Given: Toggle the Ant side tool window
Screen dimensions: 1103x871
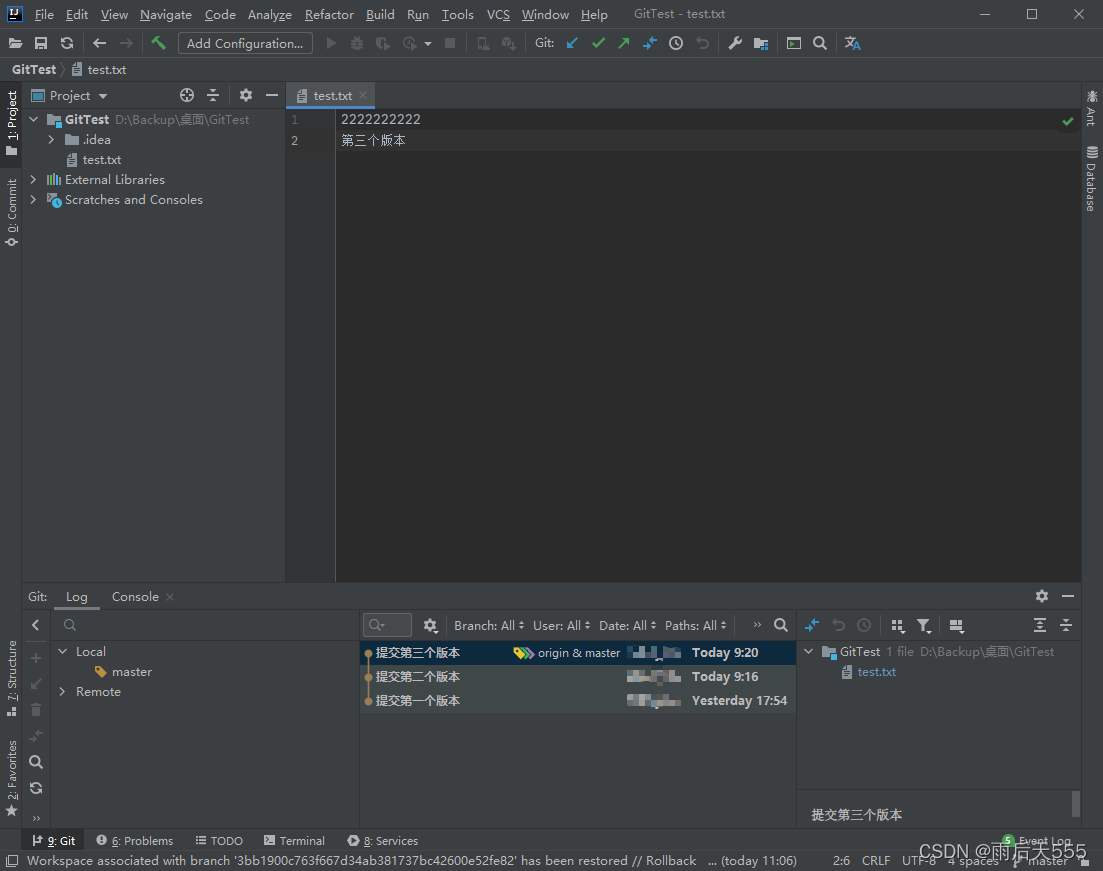Looking at the screenshot, I should click(x=1091, y=108).
